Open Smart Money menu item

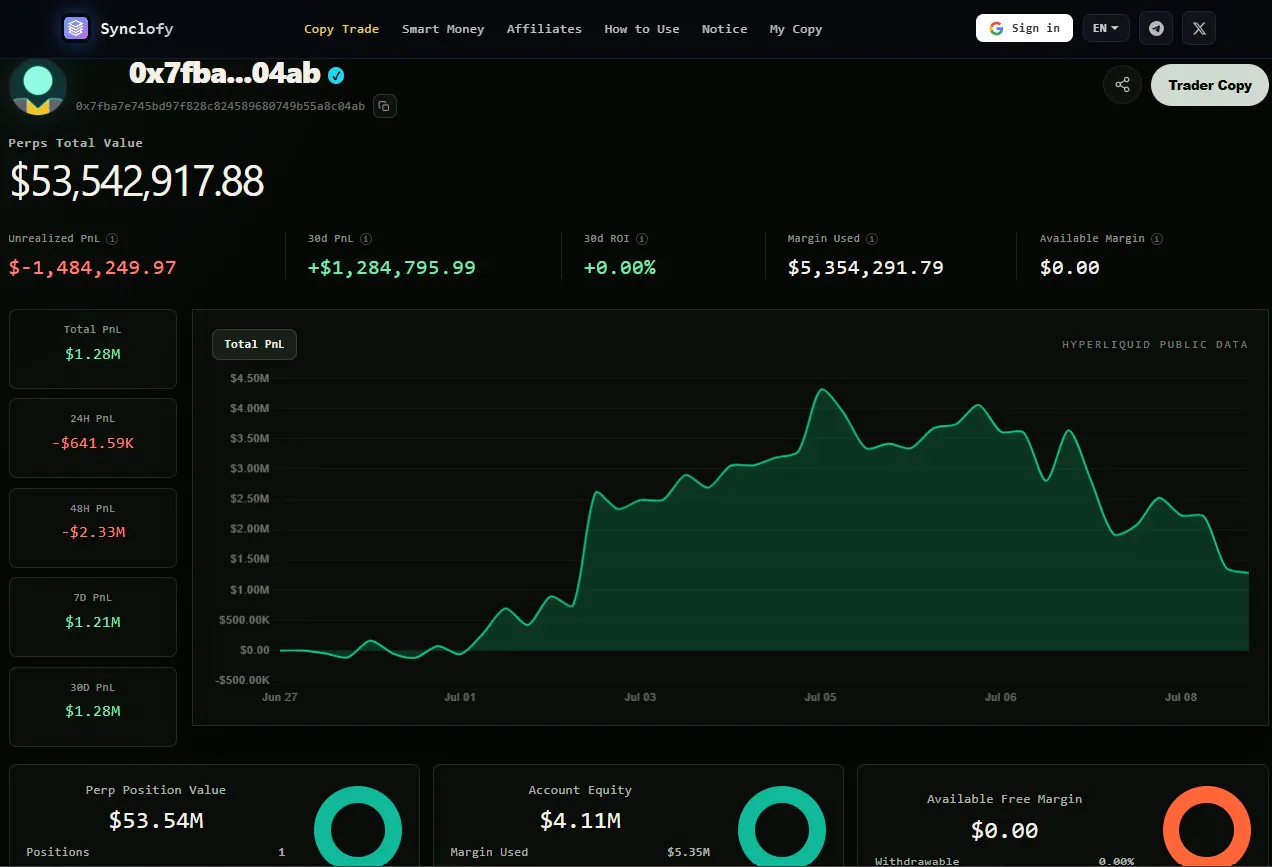click(x=443, y=29)
